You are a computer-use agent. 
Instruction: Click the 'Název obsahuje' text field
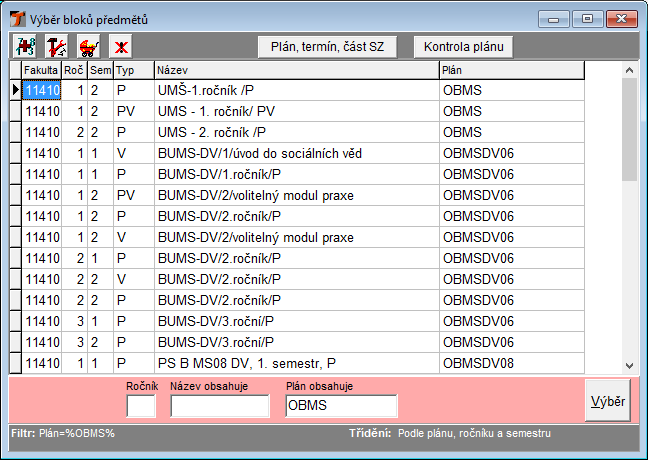[x=220, y=406]
